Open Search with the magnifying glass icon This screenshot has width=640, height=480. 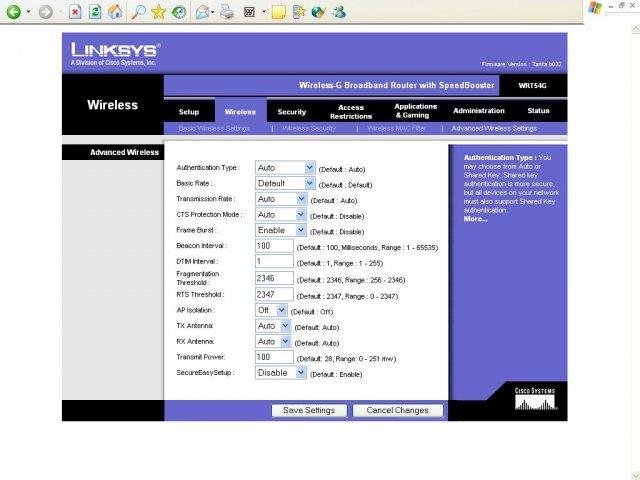pyautogui.click(x=138, y=11)
